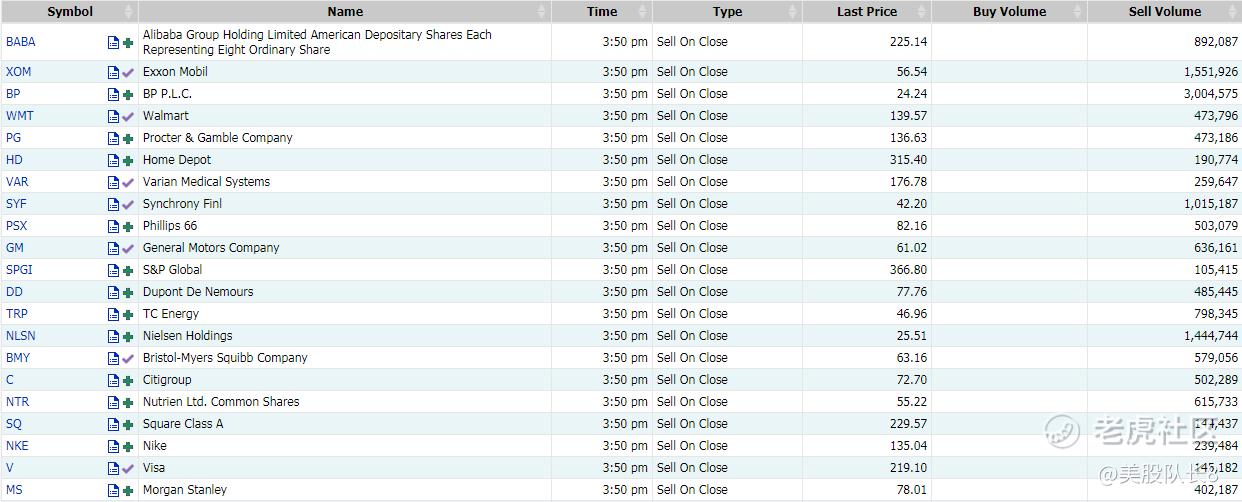1242x502 pixels.
Task: Open the VAR document icon
Action: click(113, 182)
